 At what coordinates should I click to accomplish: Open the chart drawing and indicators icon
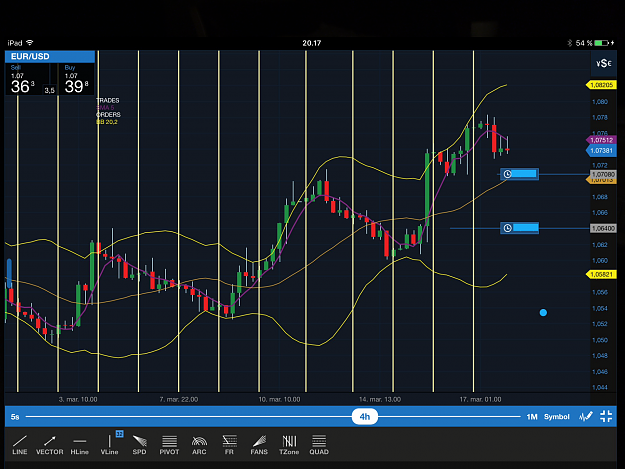[x=586, y=416]
